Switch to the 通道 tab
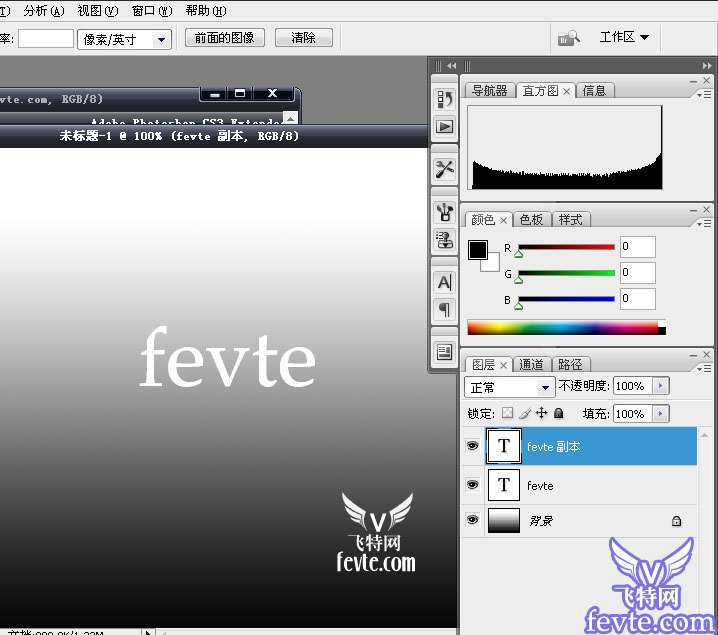 pos(531,364)
